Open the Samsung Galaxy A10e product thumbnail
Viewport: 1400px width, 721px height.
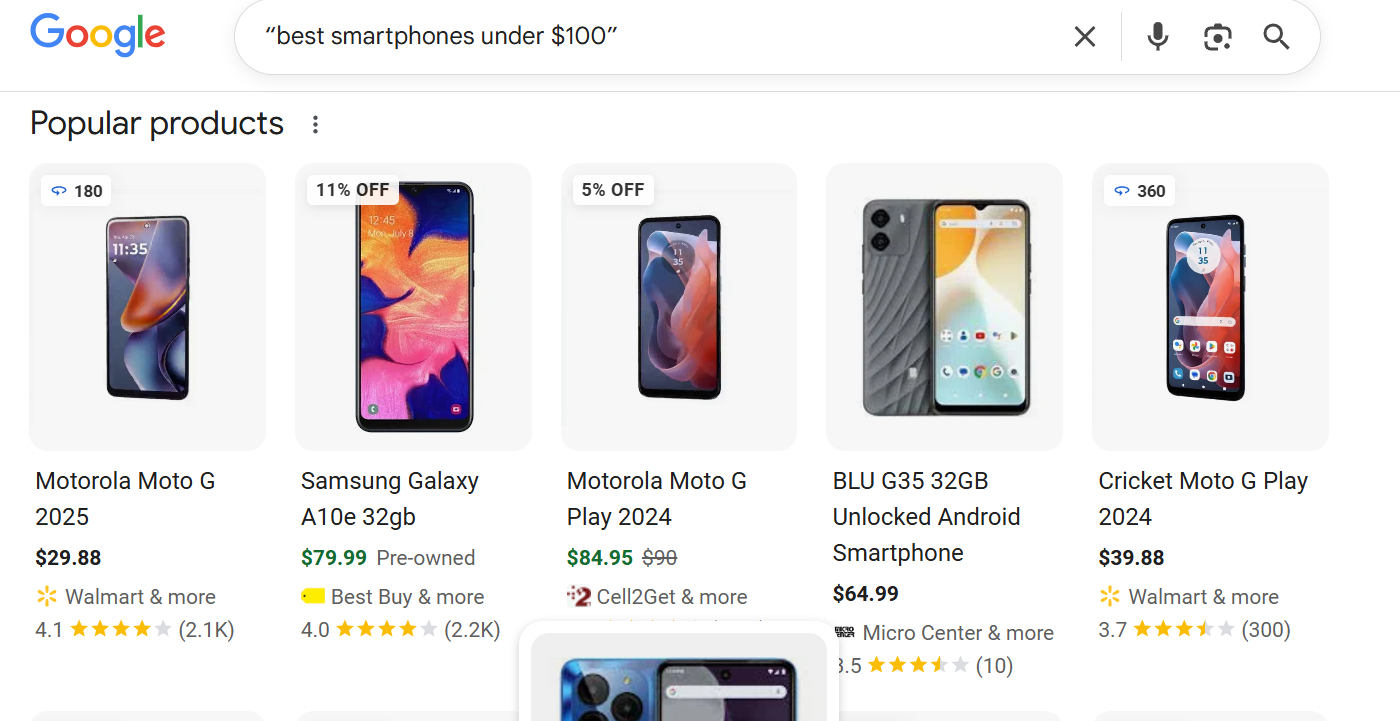(x=413, y=306)
